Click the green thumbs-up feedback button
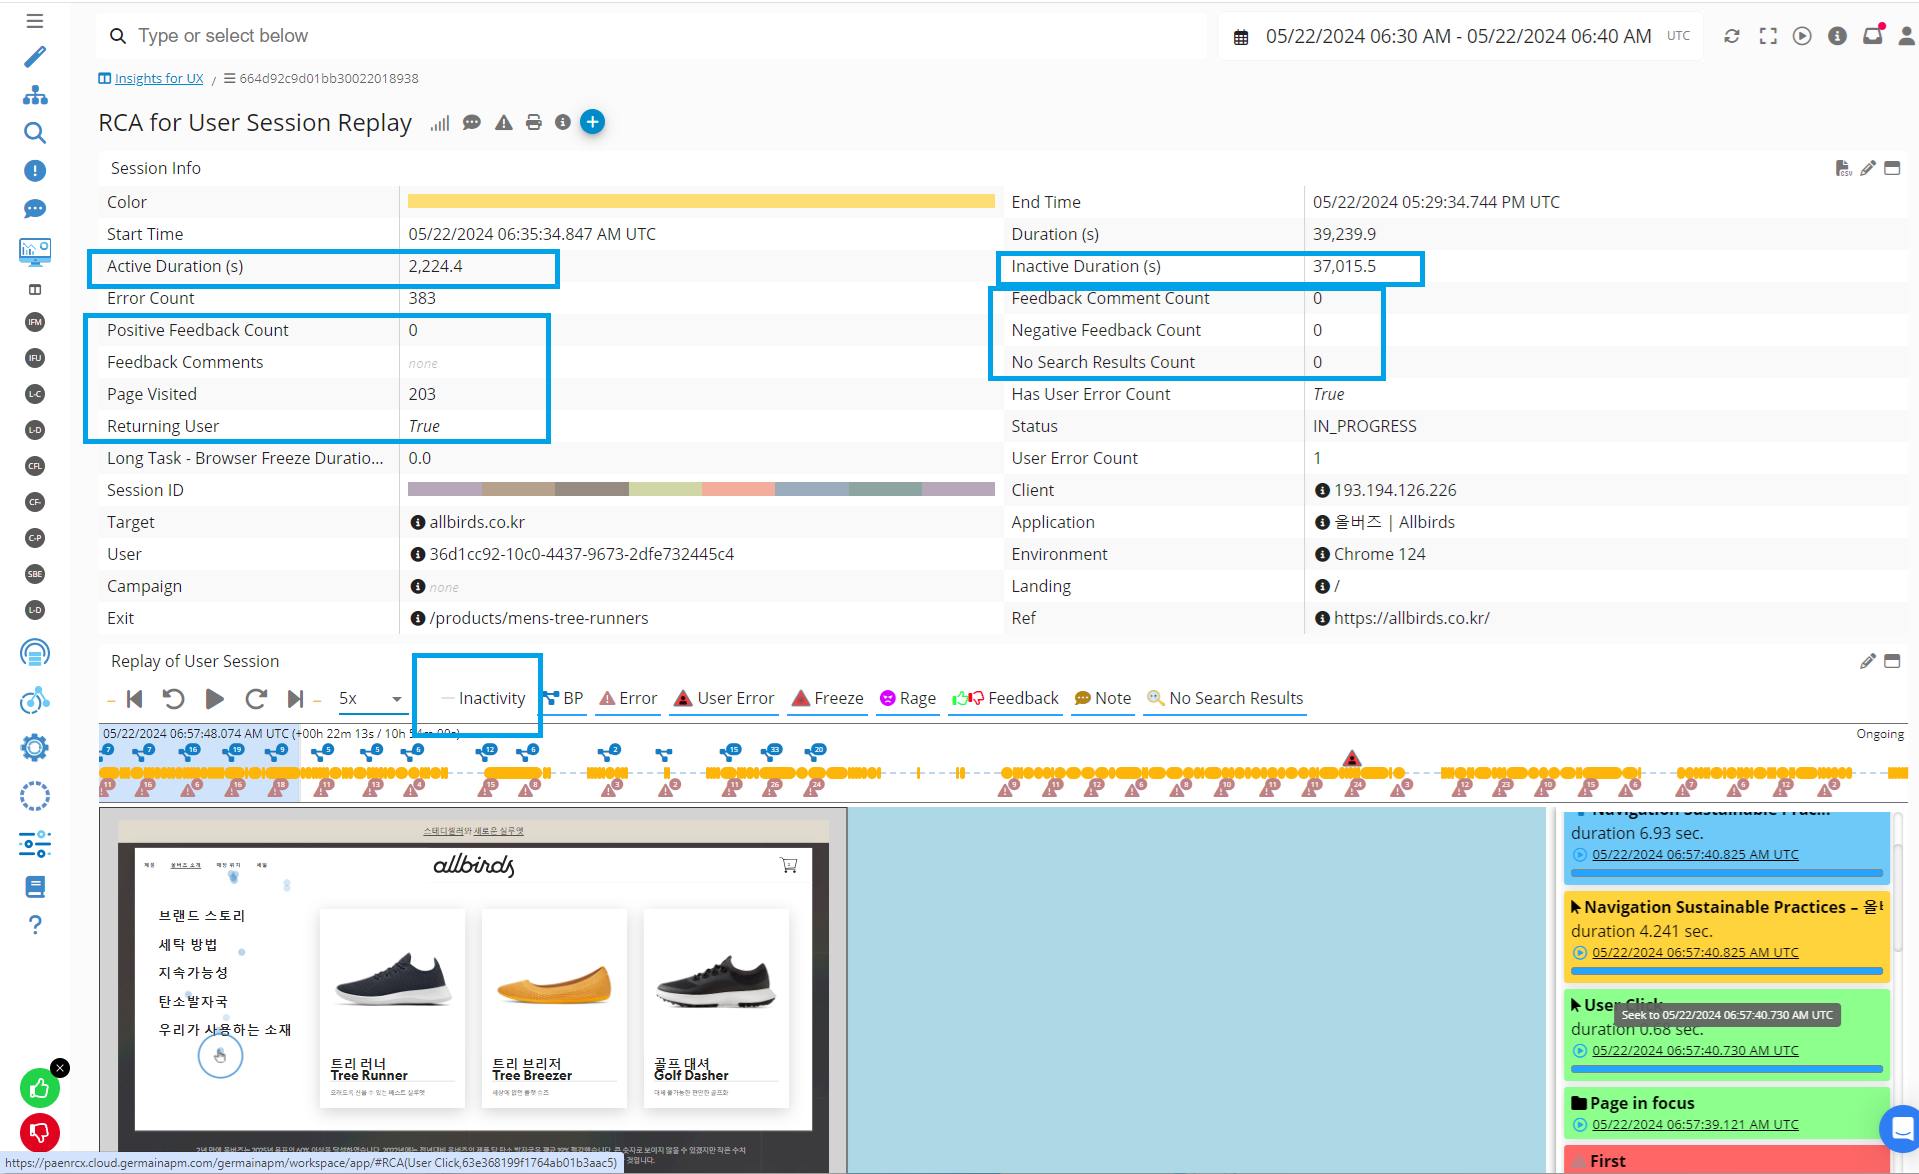The height and width of the screenshot is (1174, 1919). [39, 1088]
